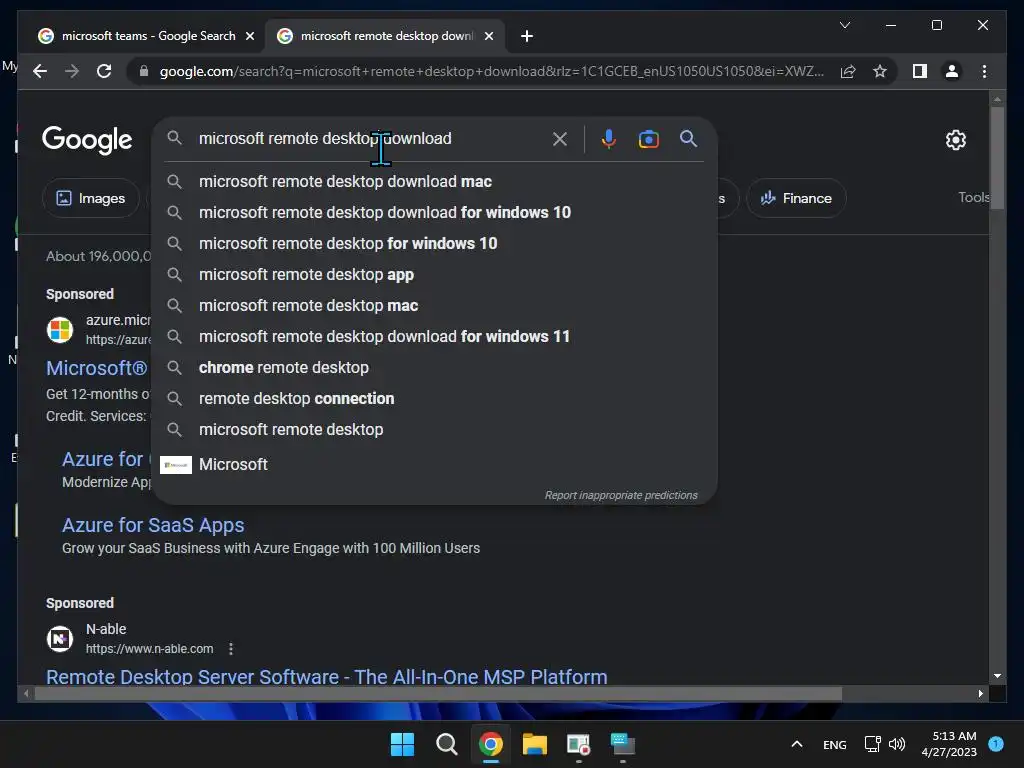The width and height of the screenshot is (1024, 768).
Task: Open Chrome's three-dot menu
Action: point(984,71)
